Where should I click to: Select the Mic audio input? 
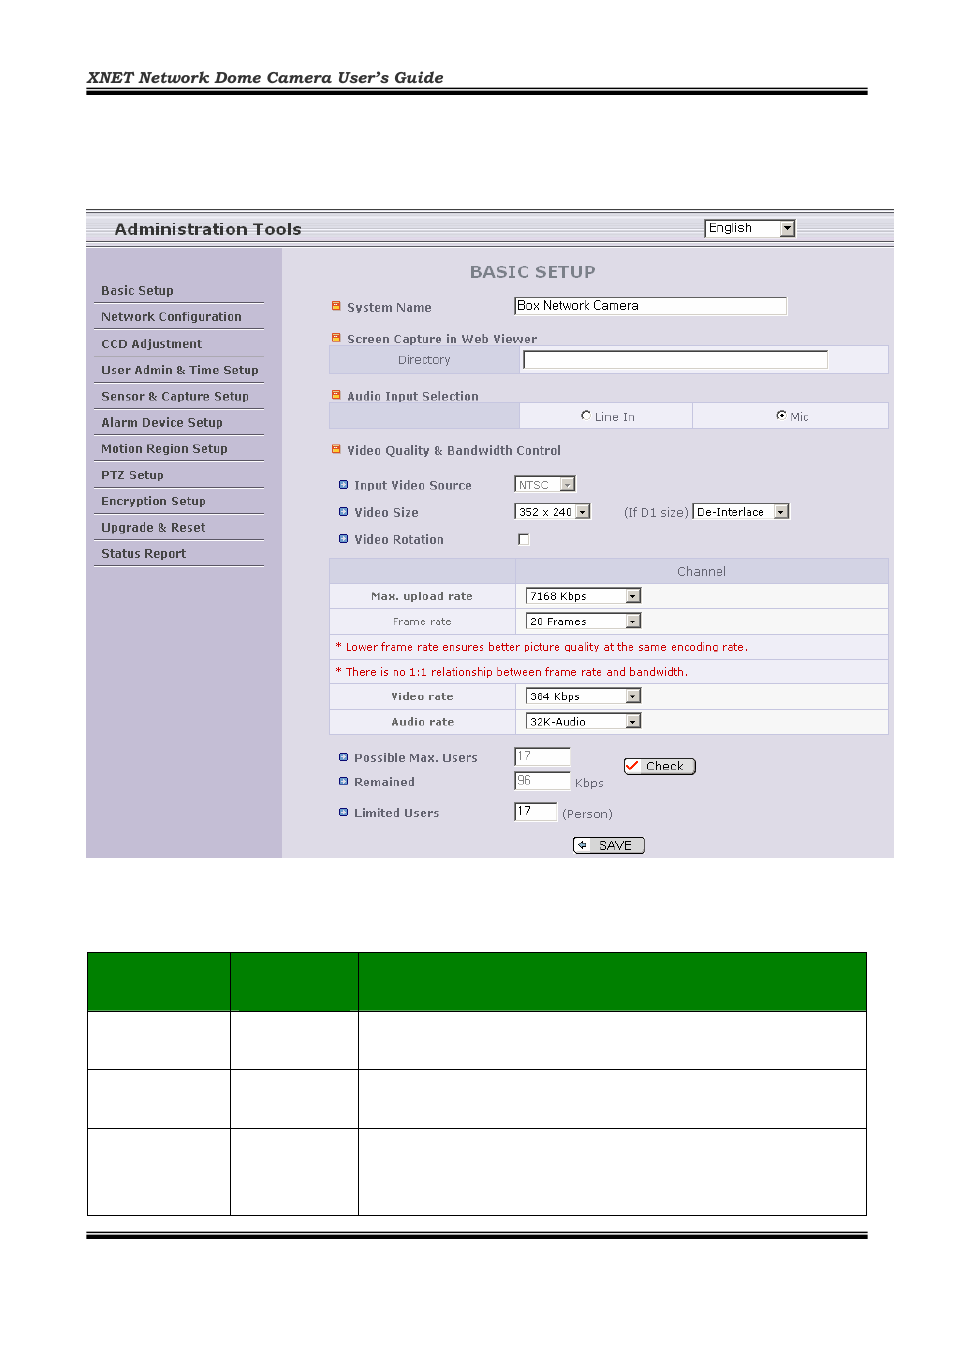tap(781, 416)
